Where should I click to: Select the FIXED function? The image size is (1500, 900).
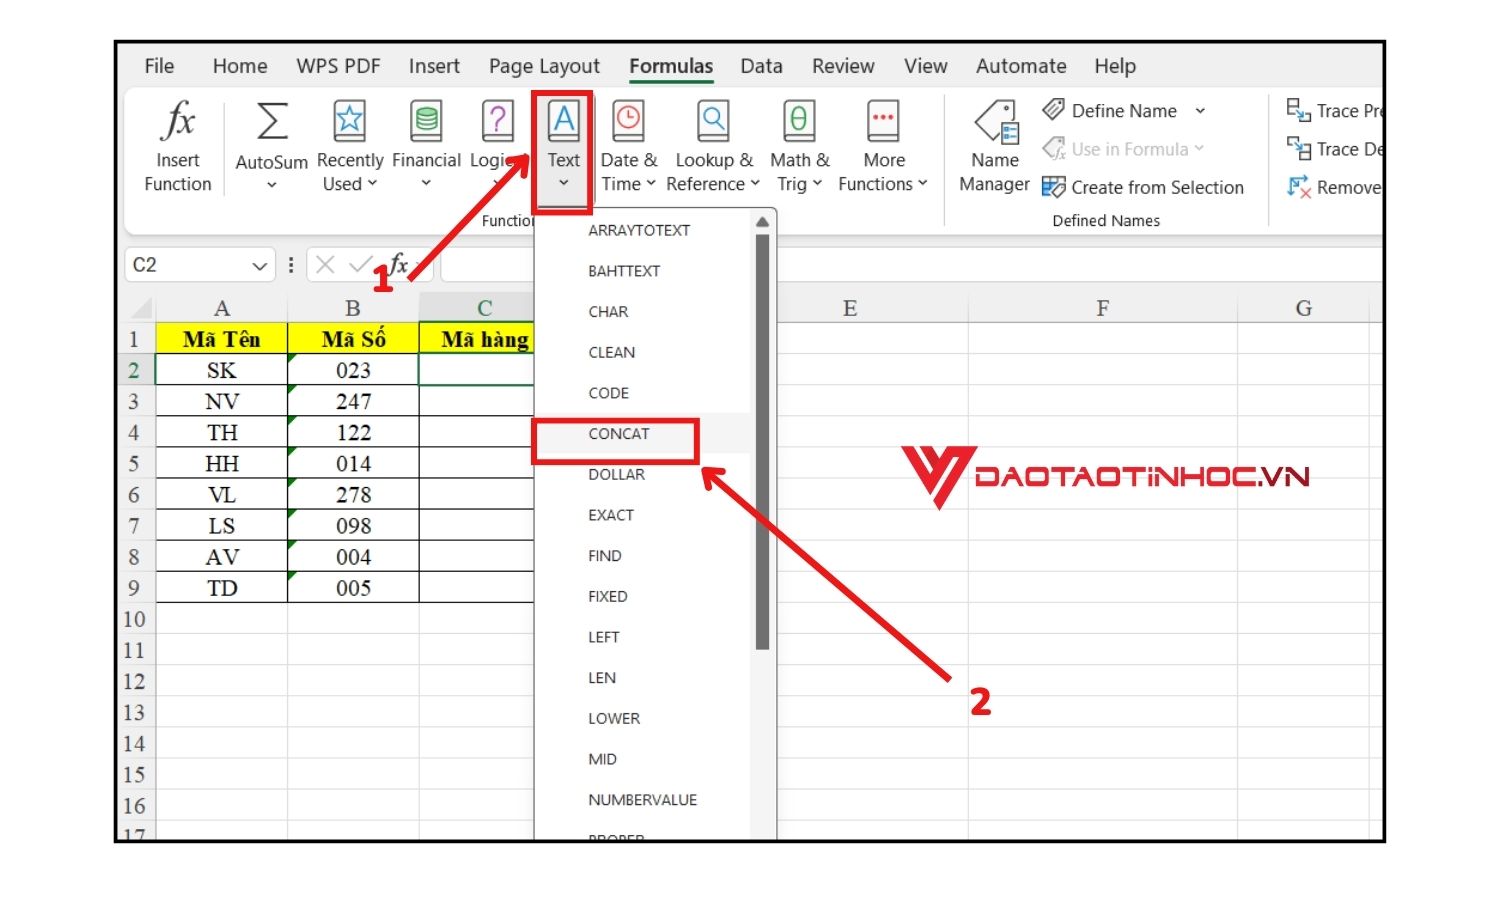tap(642, 596)
